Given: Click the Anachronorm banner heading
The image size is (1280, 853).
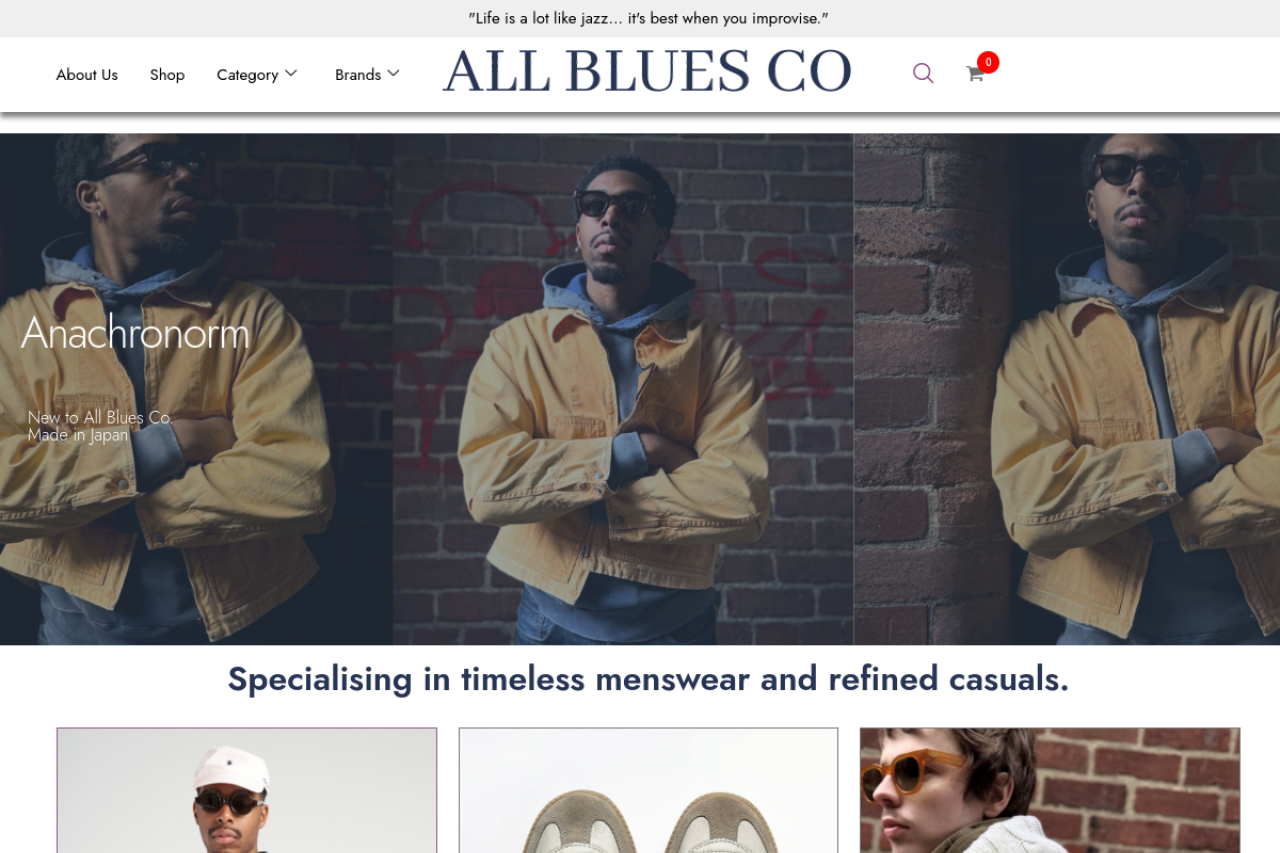Looking at the screenshot, I should coord(135,332).
